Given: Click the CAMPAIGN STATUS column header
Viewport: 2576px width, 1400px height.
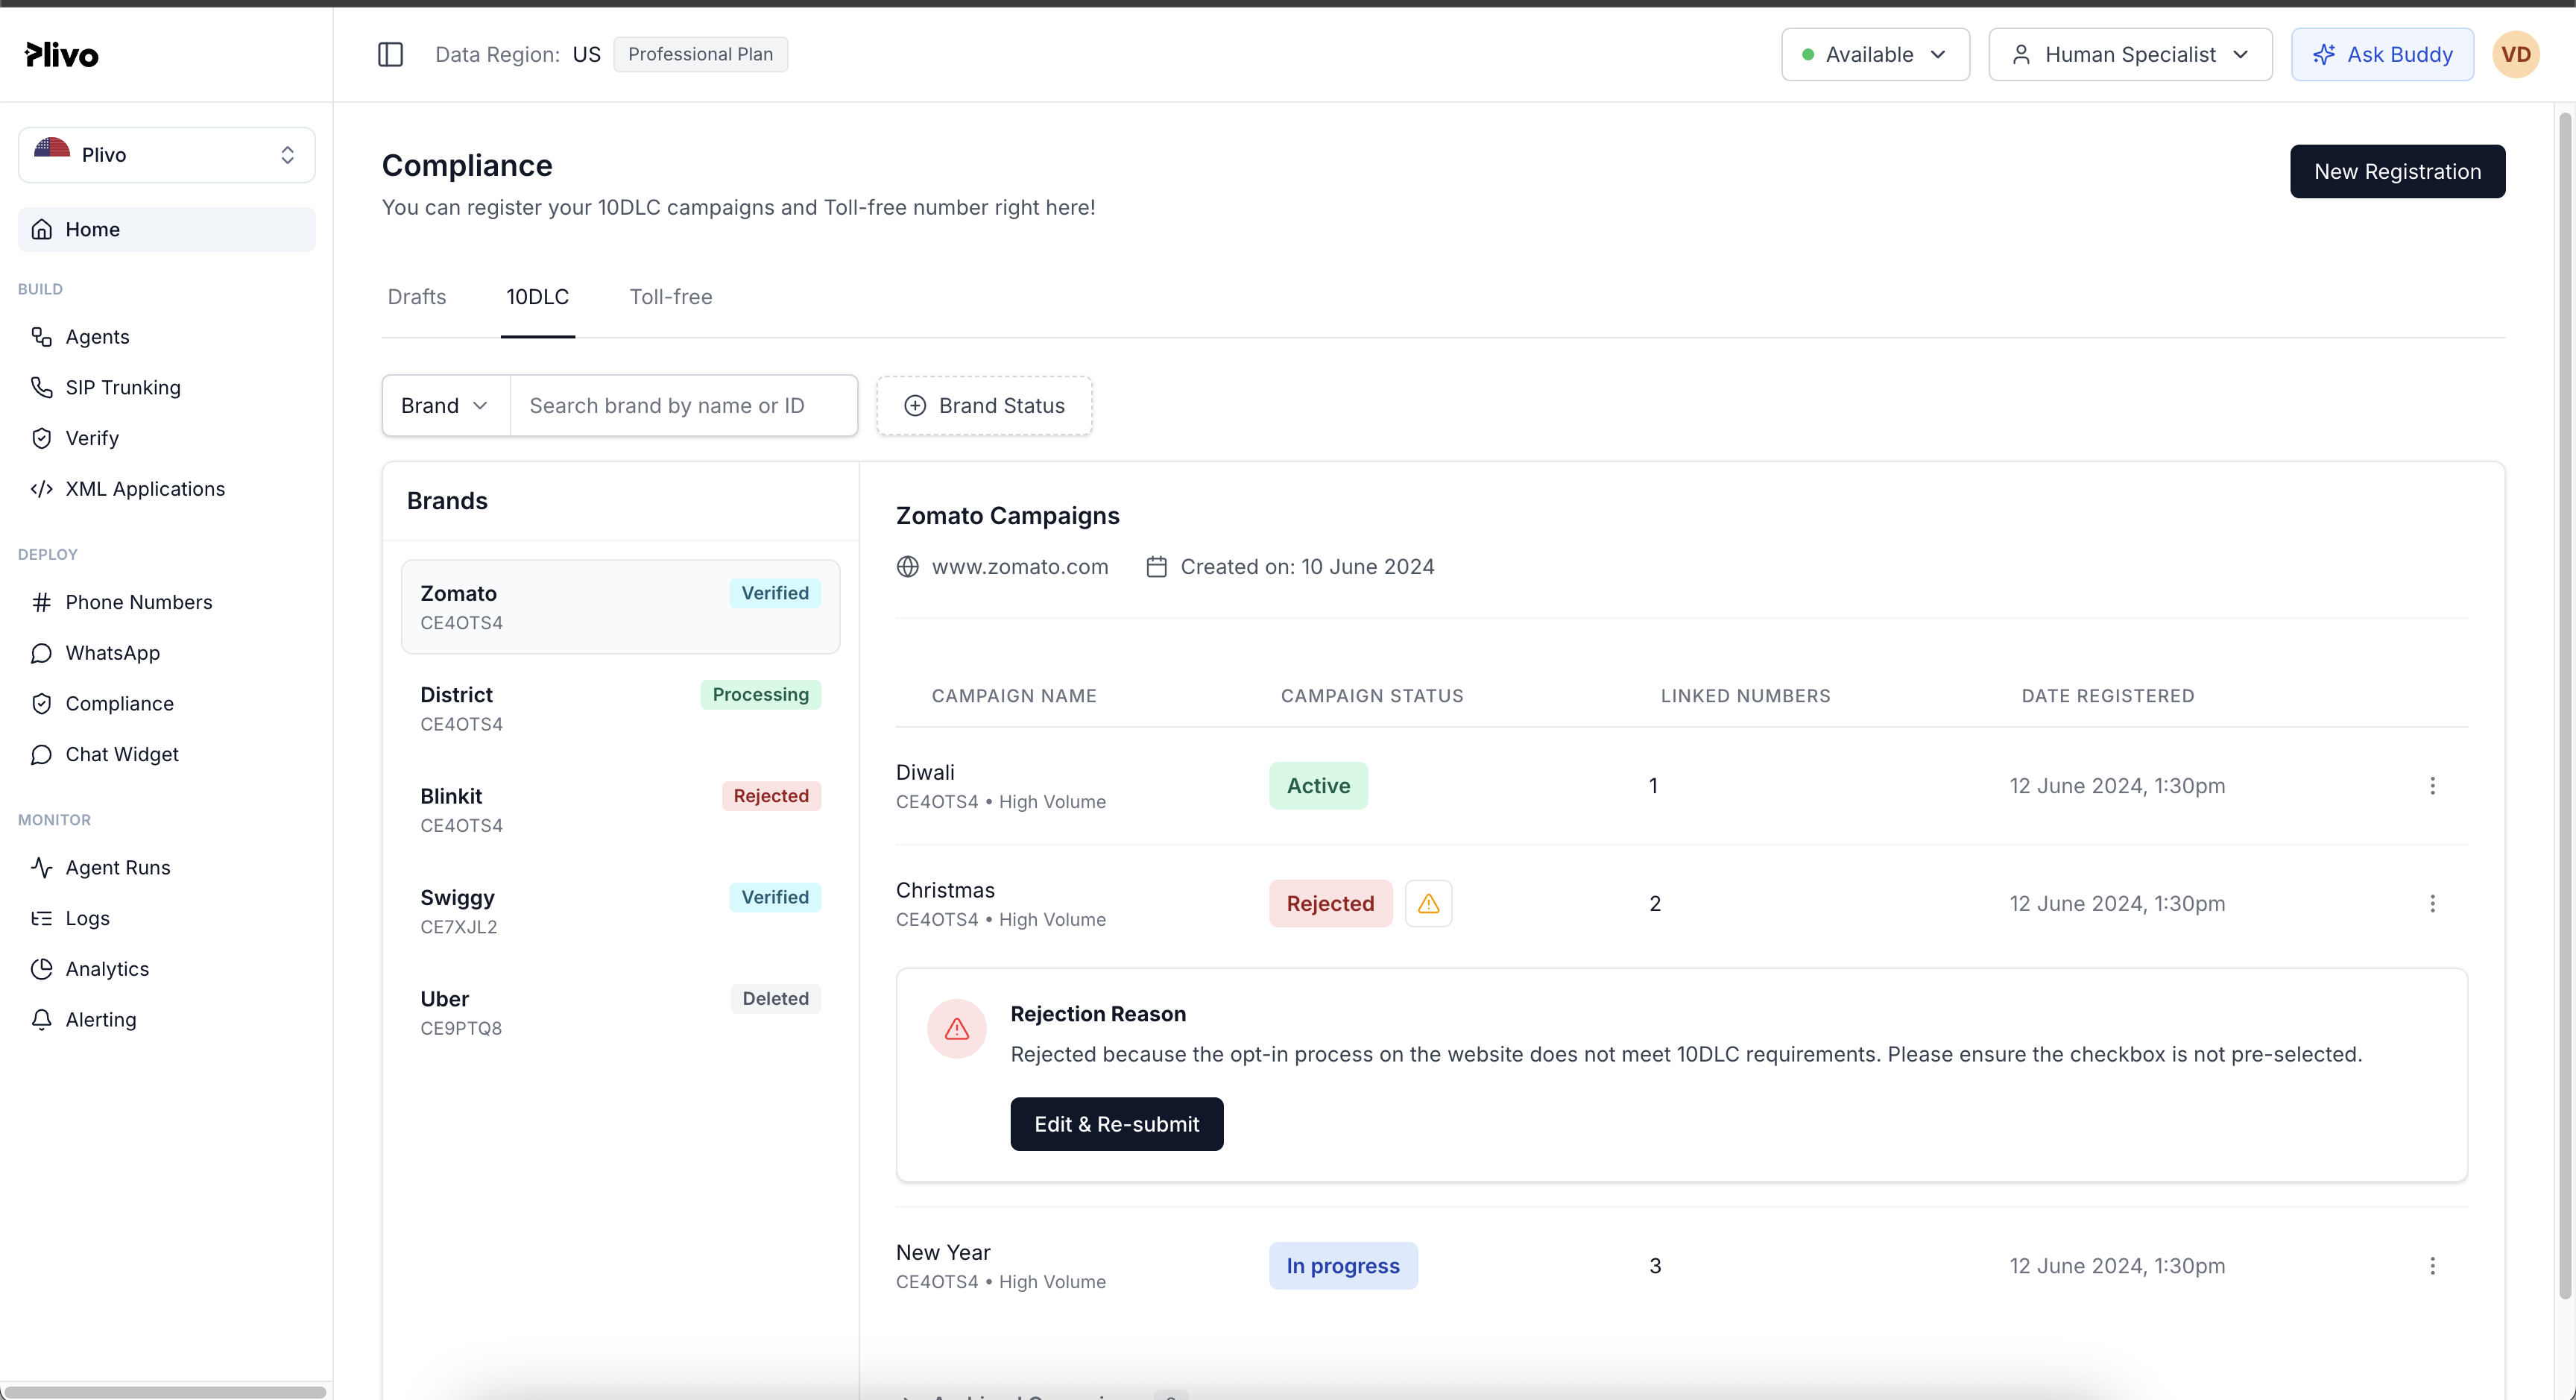Looking at the screenshot, I should [x=1372, y=696].
